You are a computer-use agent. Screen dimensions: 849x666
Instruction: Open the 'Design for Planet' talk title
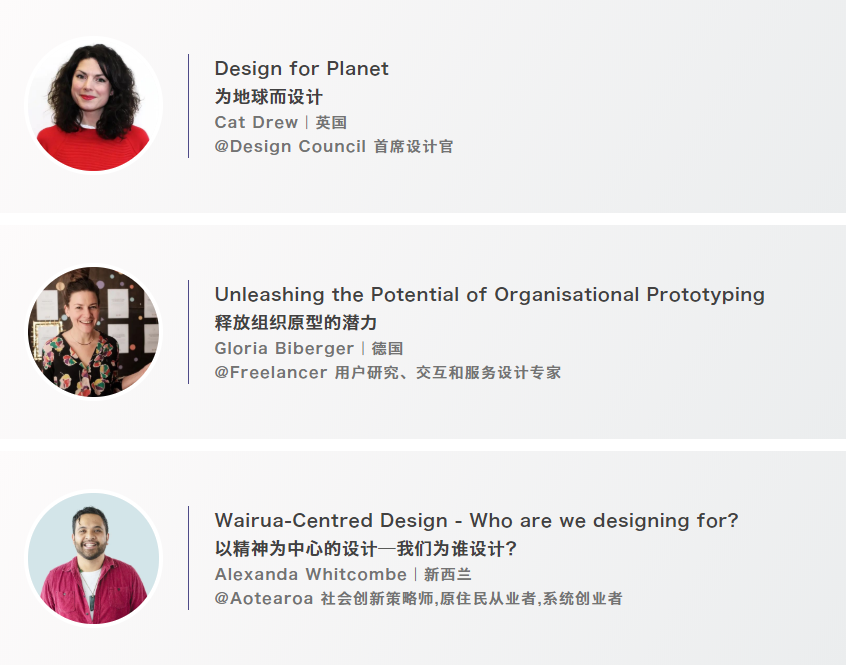[302, 69]
